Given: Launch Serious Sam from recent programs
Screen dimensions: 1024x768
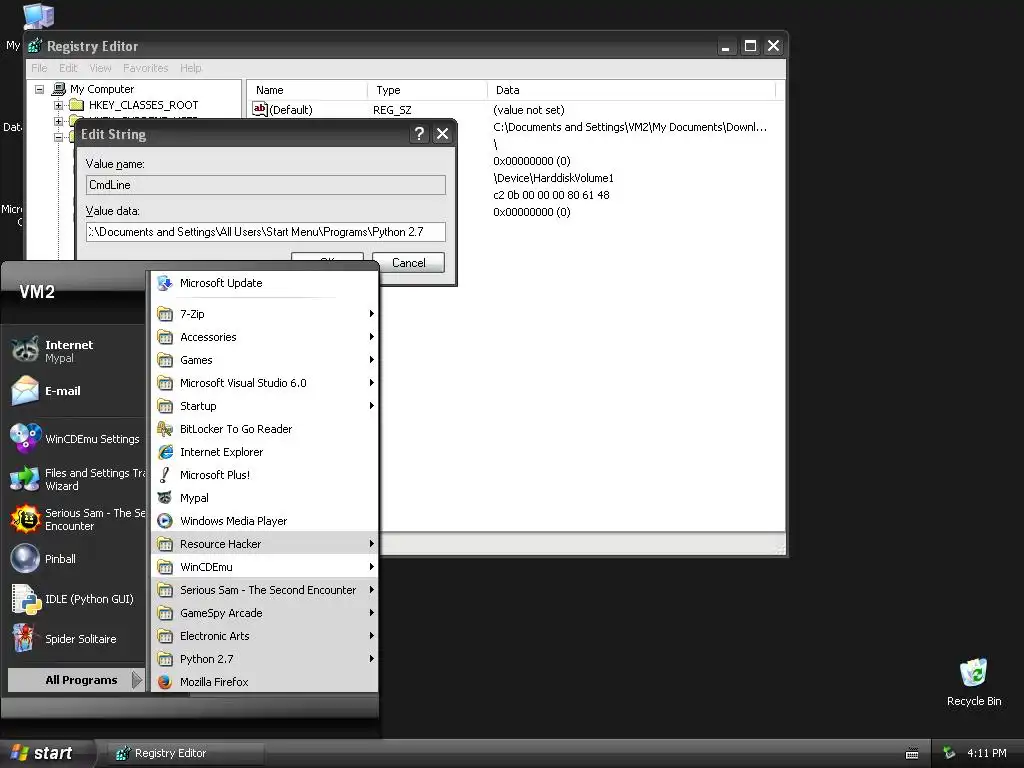Looking at the screenshot, I should [76, 519].
